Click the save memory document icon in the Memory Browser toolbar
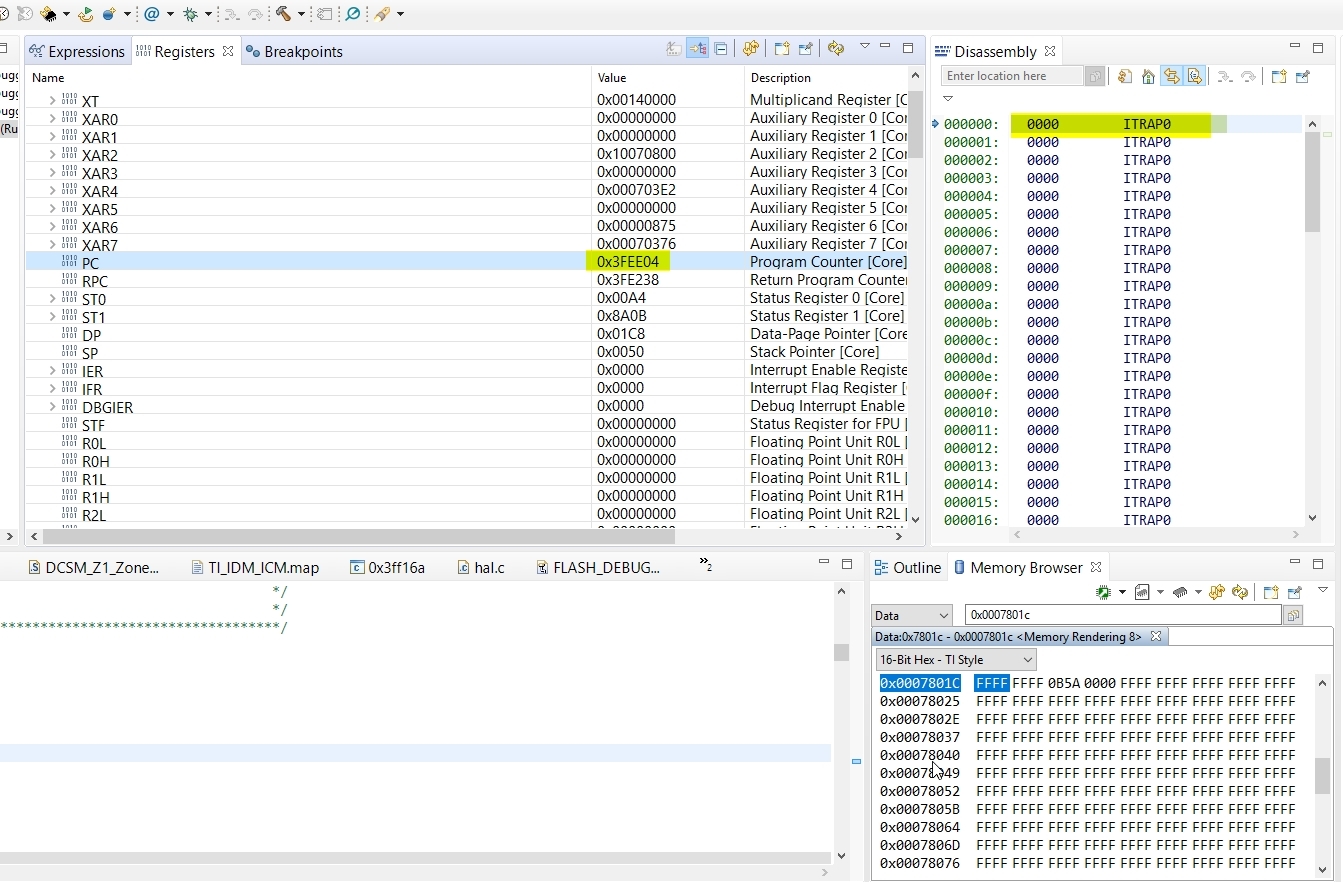This screenshot has height=882, width=1343. tap(1142, 592)
